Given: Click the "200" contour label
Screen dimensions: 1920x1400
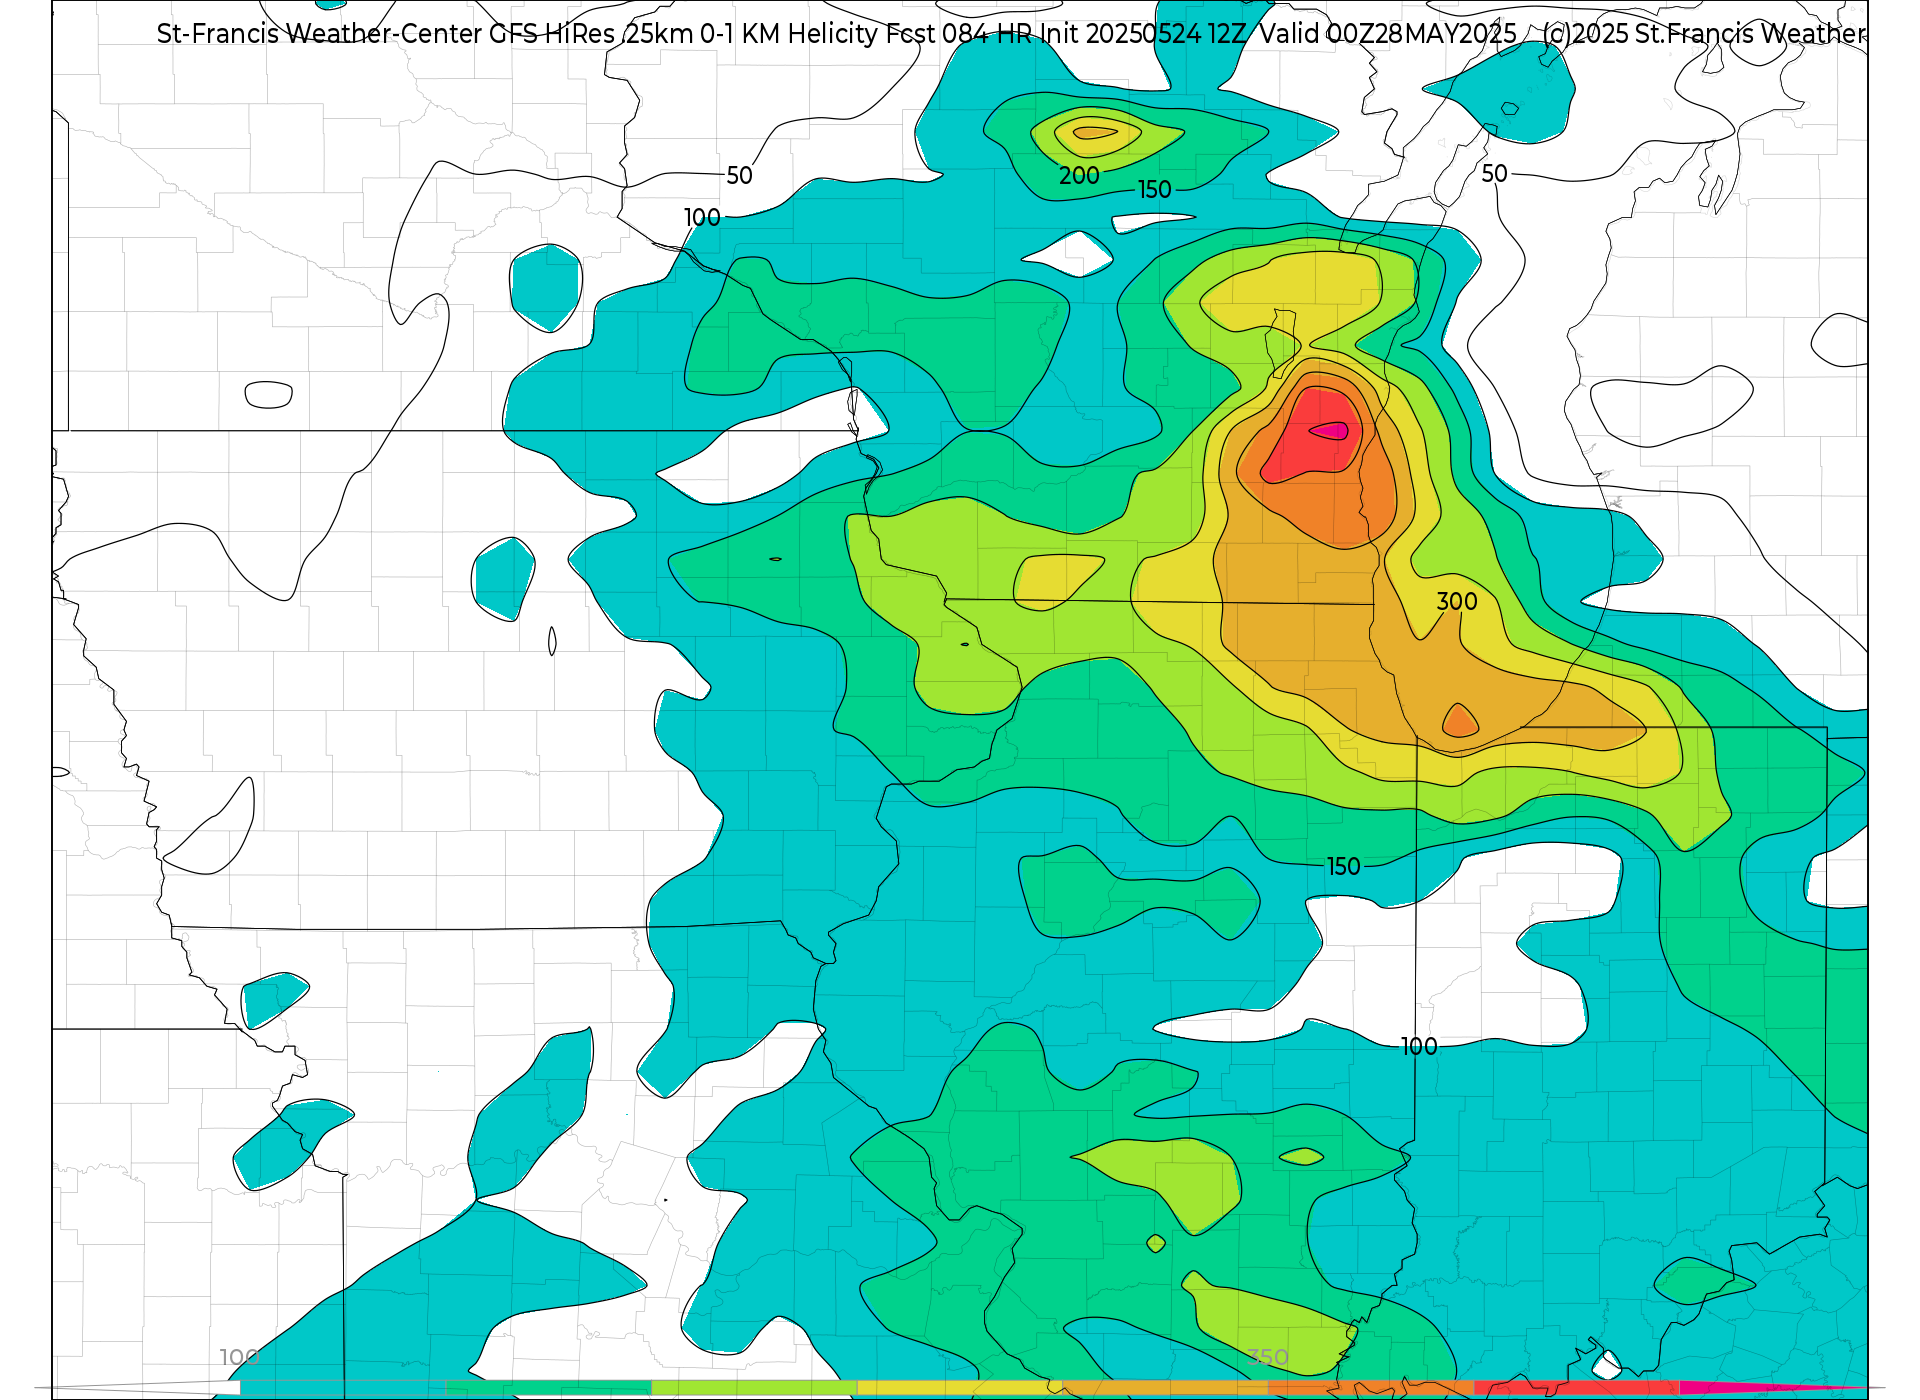Looking at the screenshot, I should click(x=1079, y=176).
